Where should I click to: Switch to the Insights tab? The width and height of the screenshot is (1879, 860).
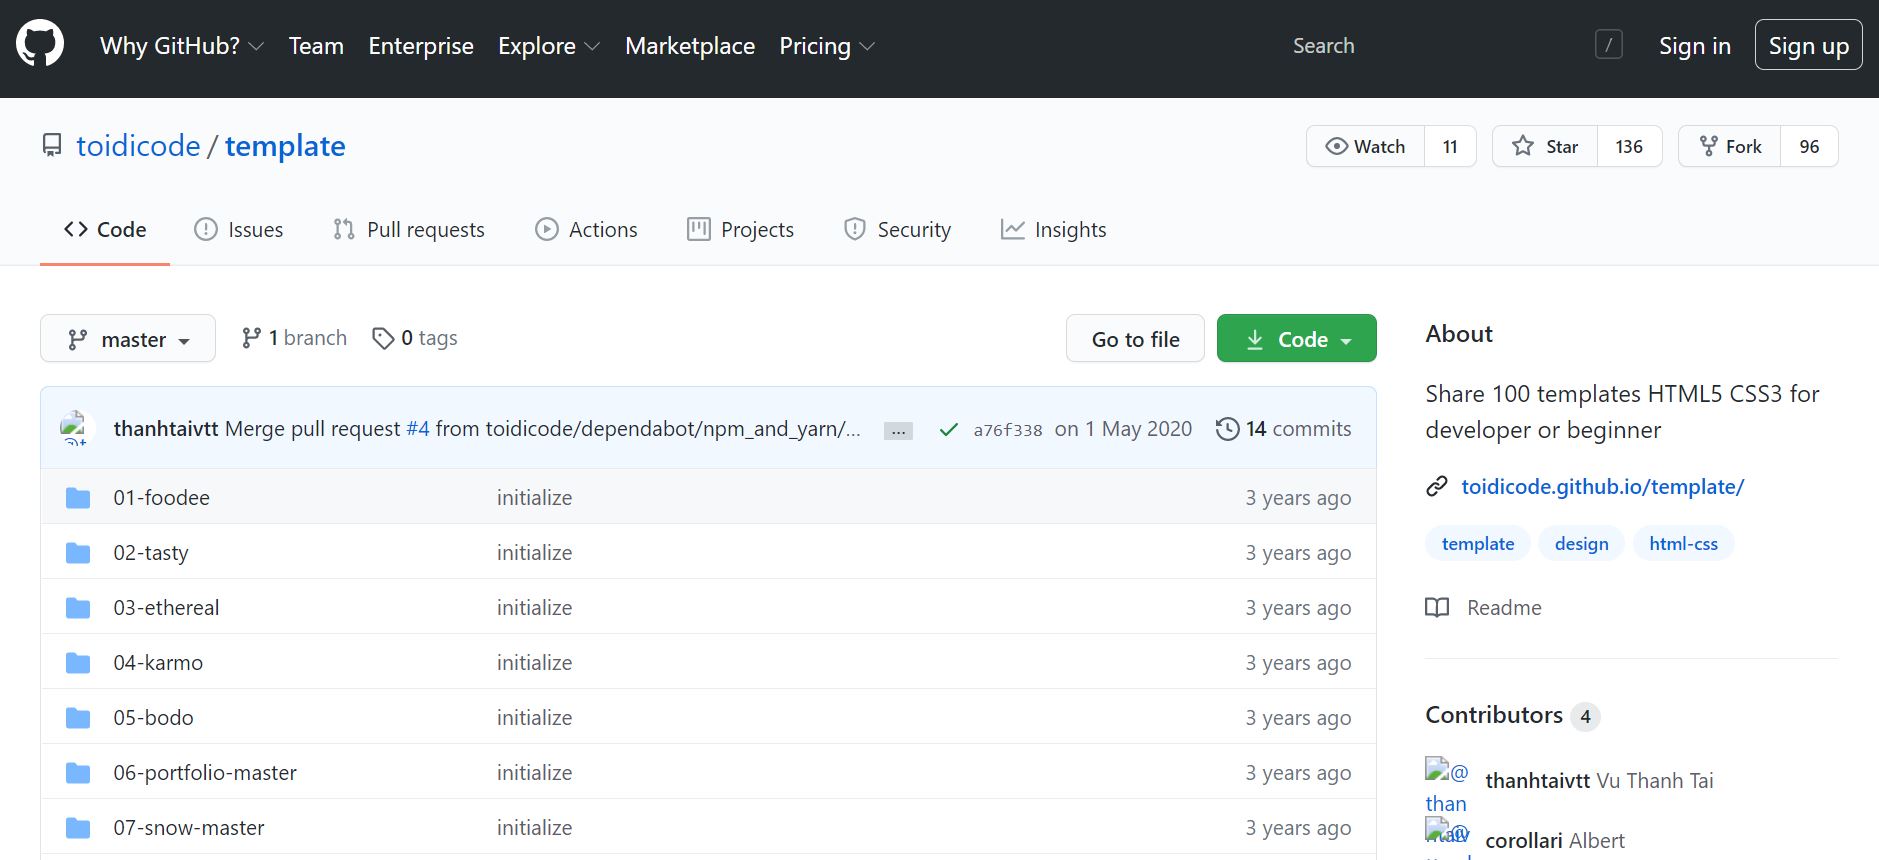pyautogui.click(x=1054, y=230)
